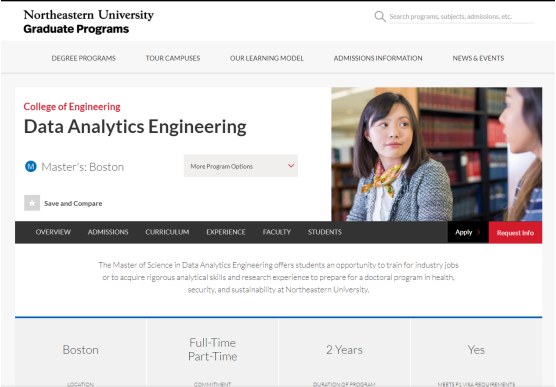Click the students in library hero photo

[437, 154]
